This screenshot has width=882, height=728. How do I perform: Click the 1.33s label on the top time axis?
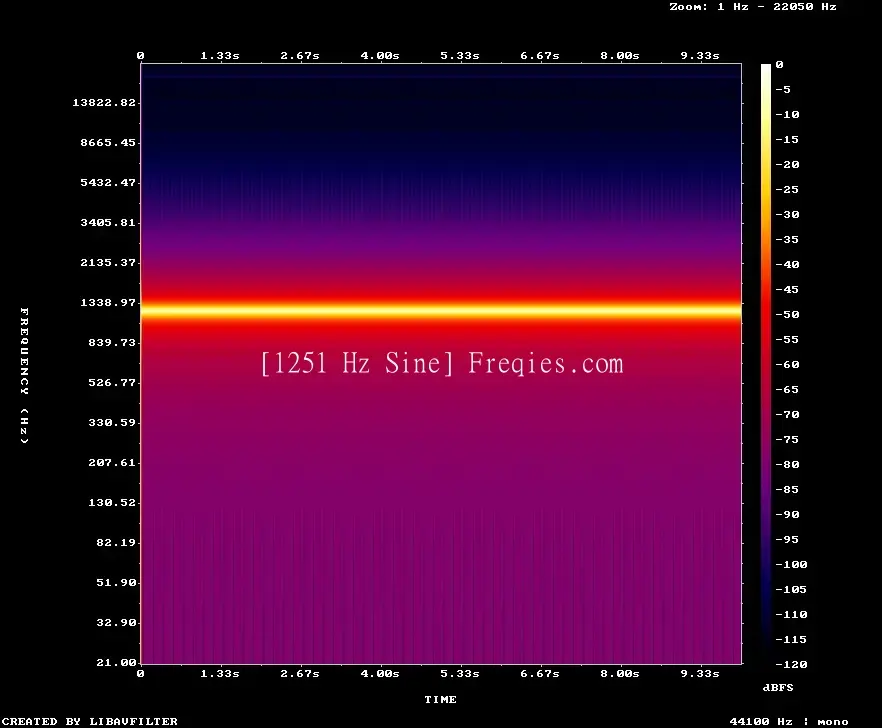tap(220, 56)
